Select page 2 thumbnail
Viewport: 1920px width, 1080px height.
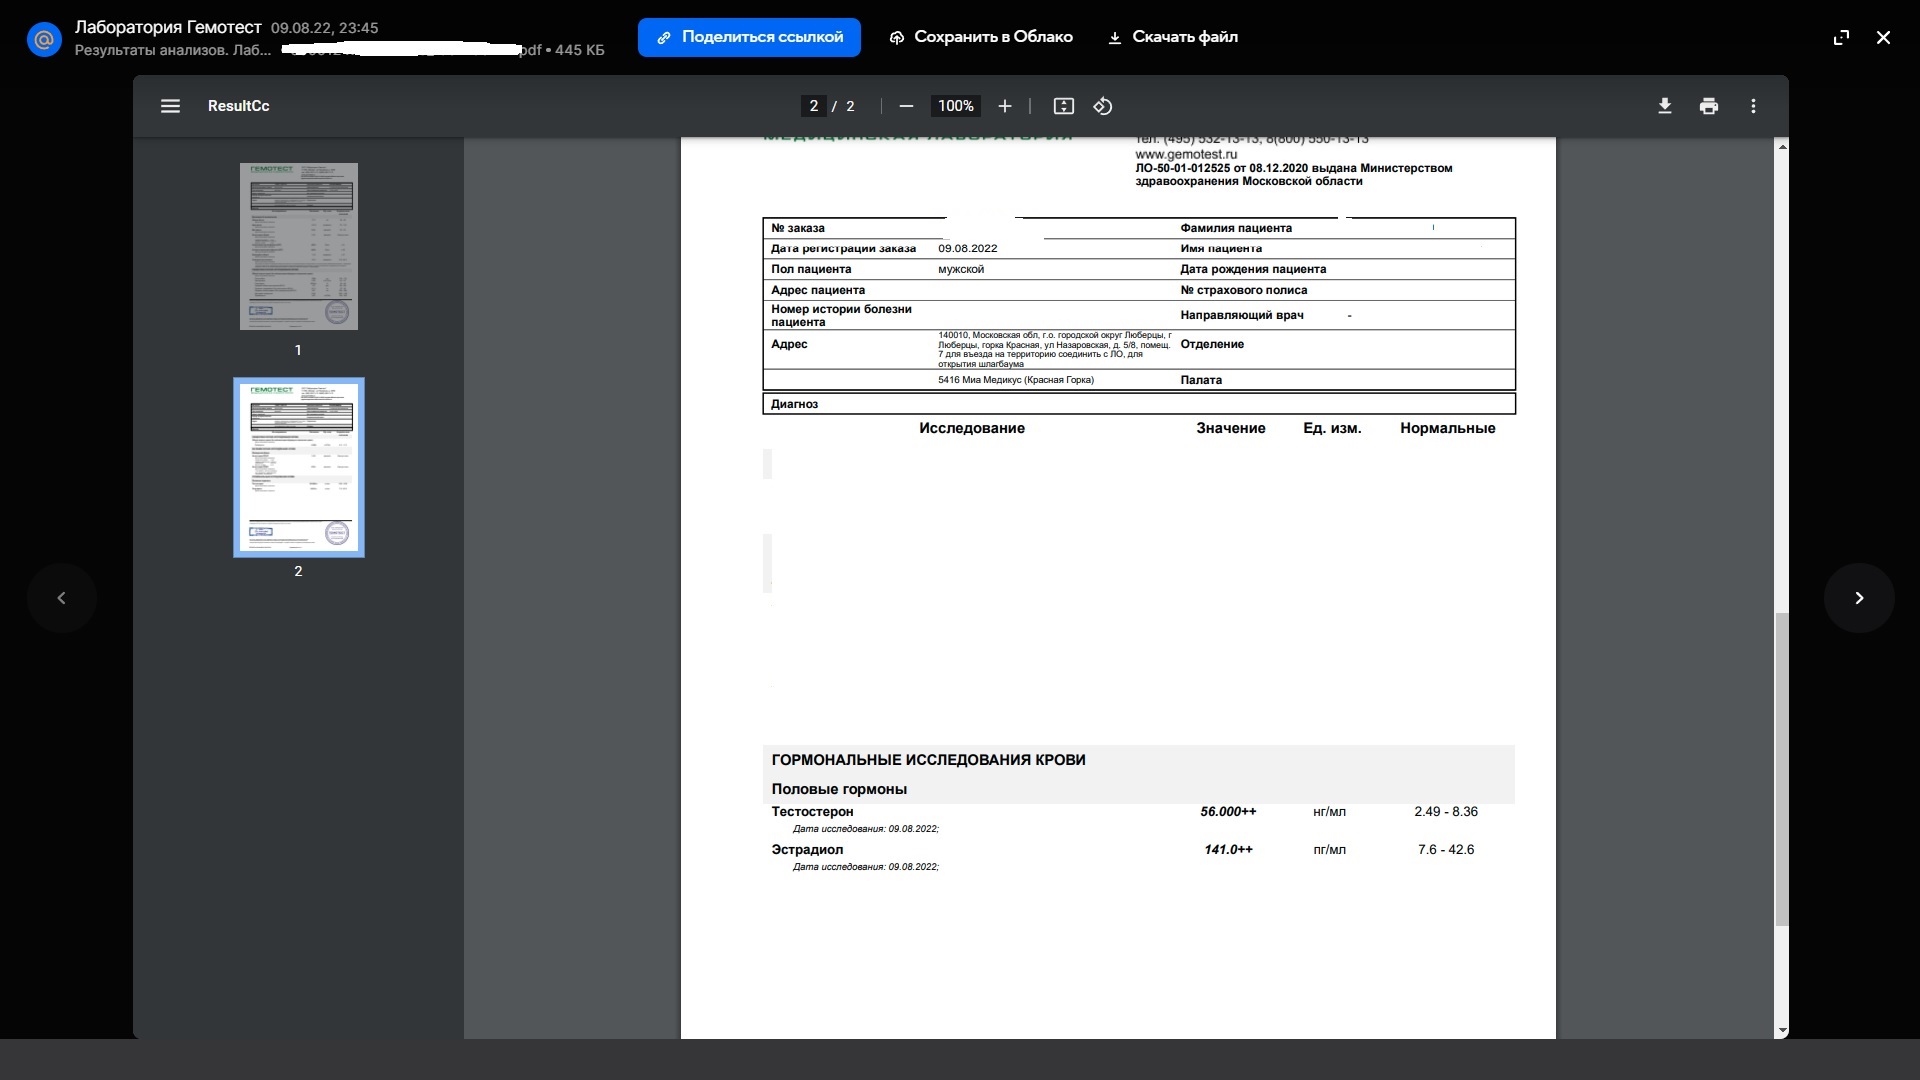coord(298,467)
